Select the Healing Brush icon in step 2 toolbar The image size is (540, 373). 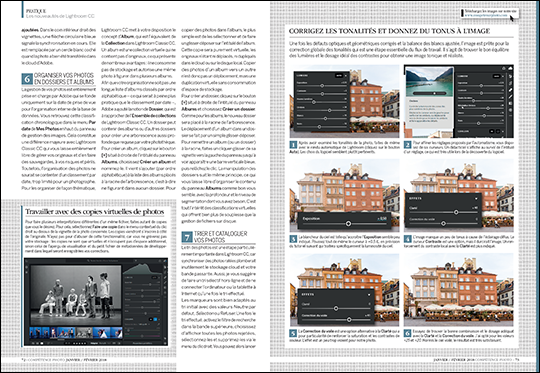(x=510, y=90)
